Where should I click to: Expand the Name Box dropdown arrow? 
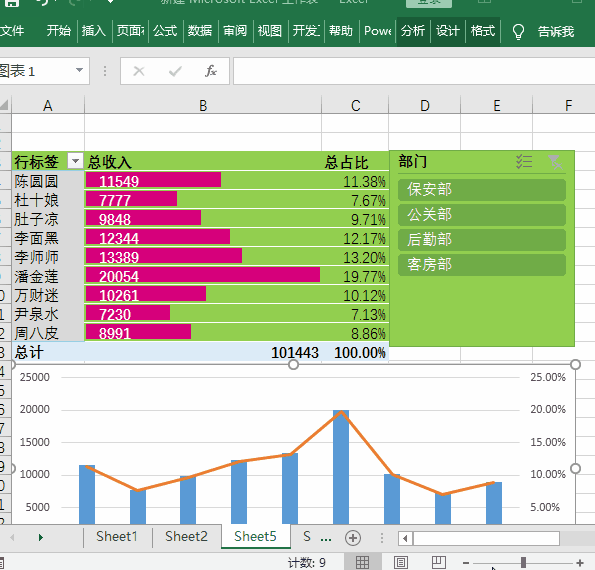point(79,70)
